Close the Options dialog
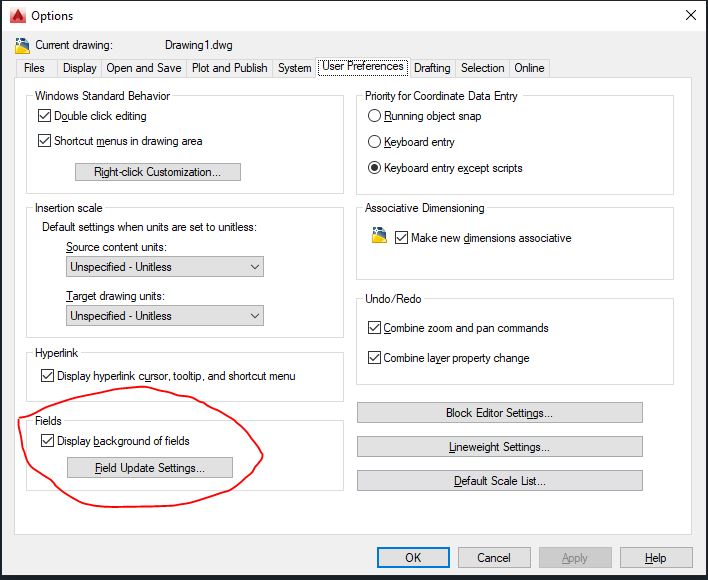Image resolution: width=708 pixels, height=580 pixels. coord(690,15)
